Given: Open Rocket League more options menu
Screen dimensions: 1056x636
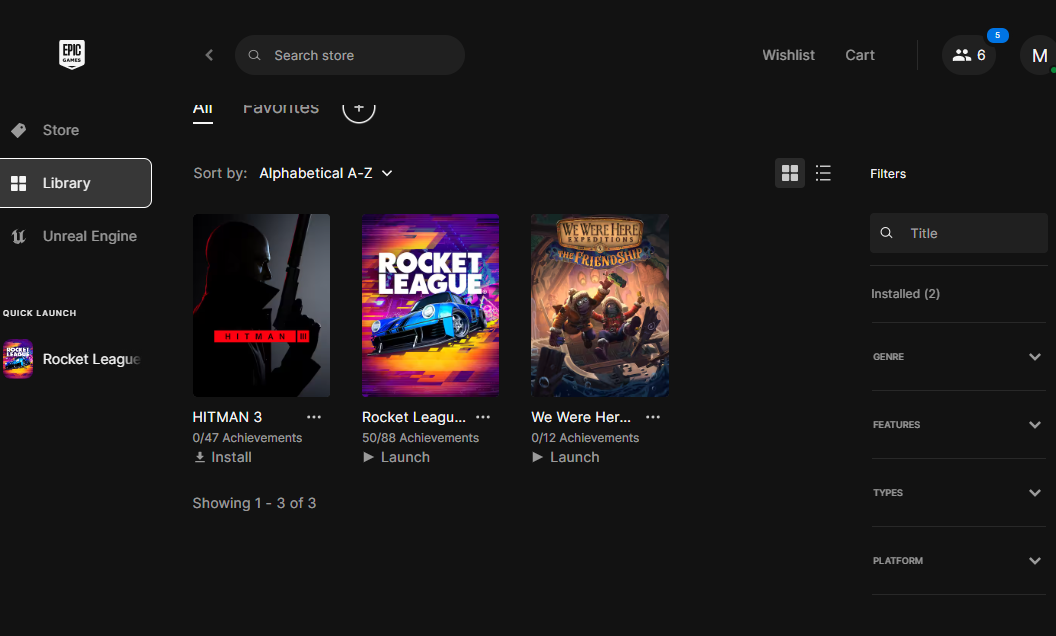Looking at the screenshot, I should [483, 417].
